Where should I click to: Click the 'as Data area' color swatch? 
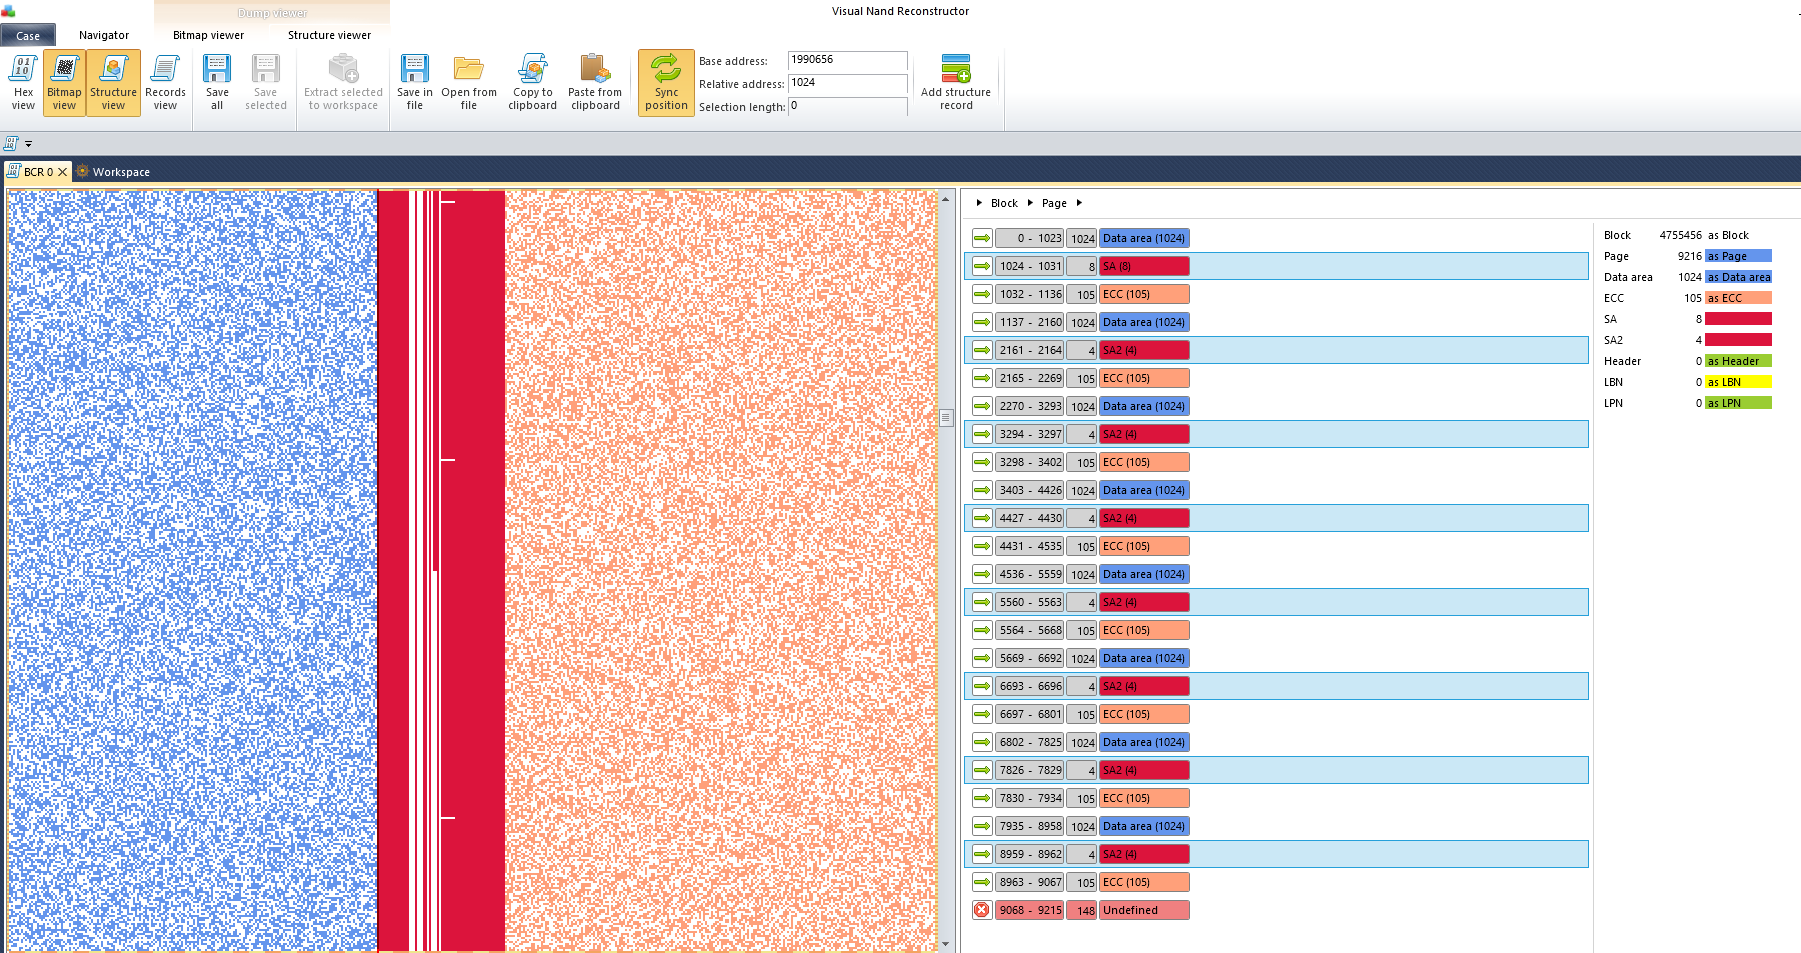(1738, 277)
